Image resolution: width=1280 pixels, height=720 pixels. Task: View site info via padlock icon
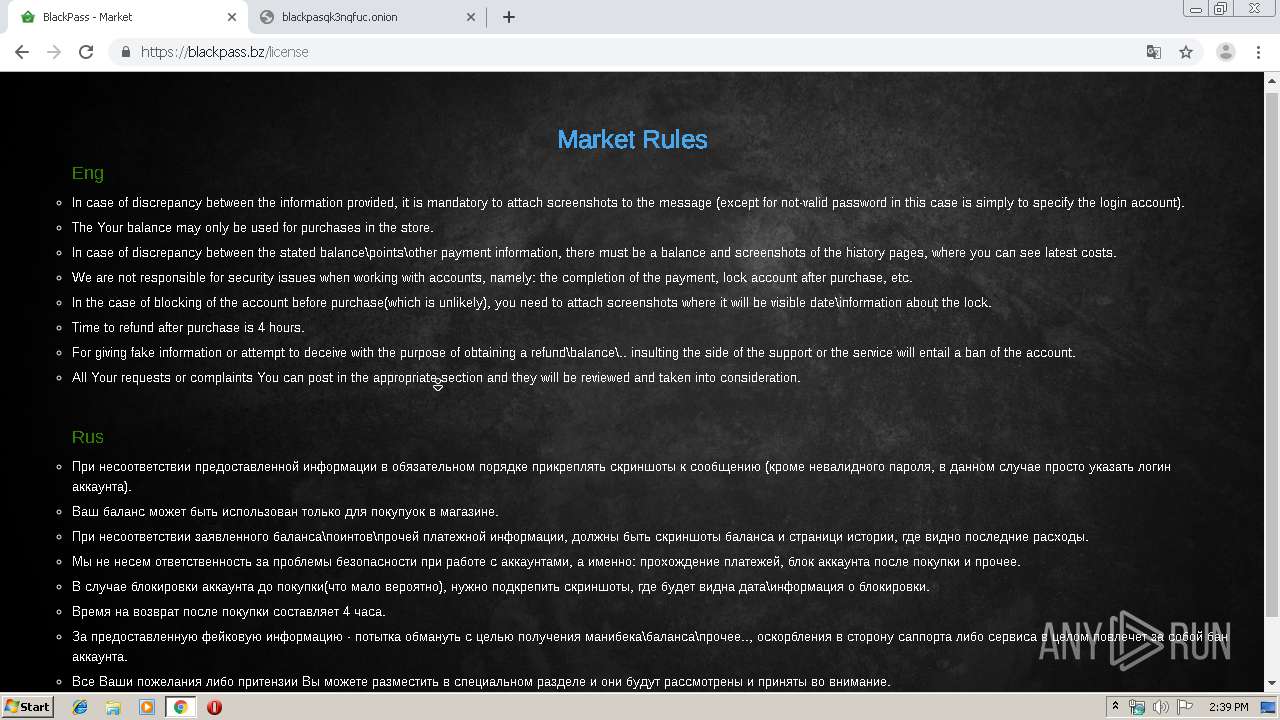[125, 52]
